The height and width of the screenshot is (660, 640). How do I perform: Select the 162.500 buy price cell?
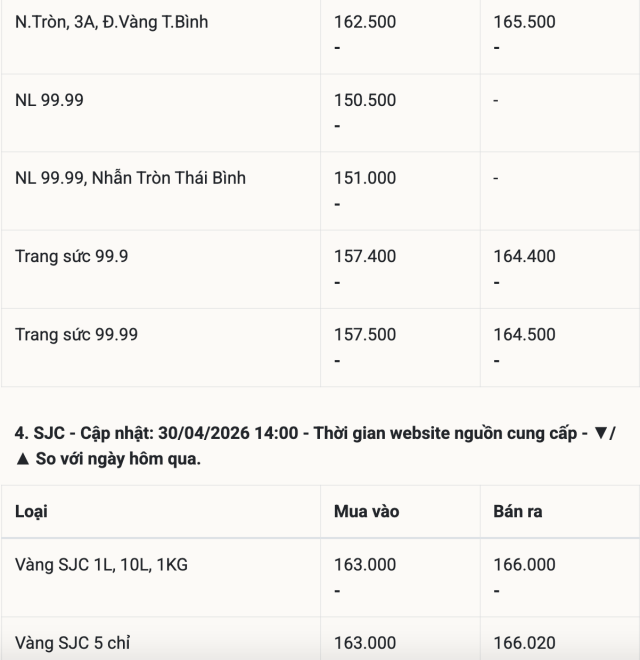(x=365, y=22)
